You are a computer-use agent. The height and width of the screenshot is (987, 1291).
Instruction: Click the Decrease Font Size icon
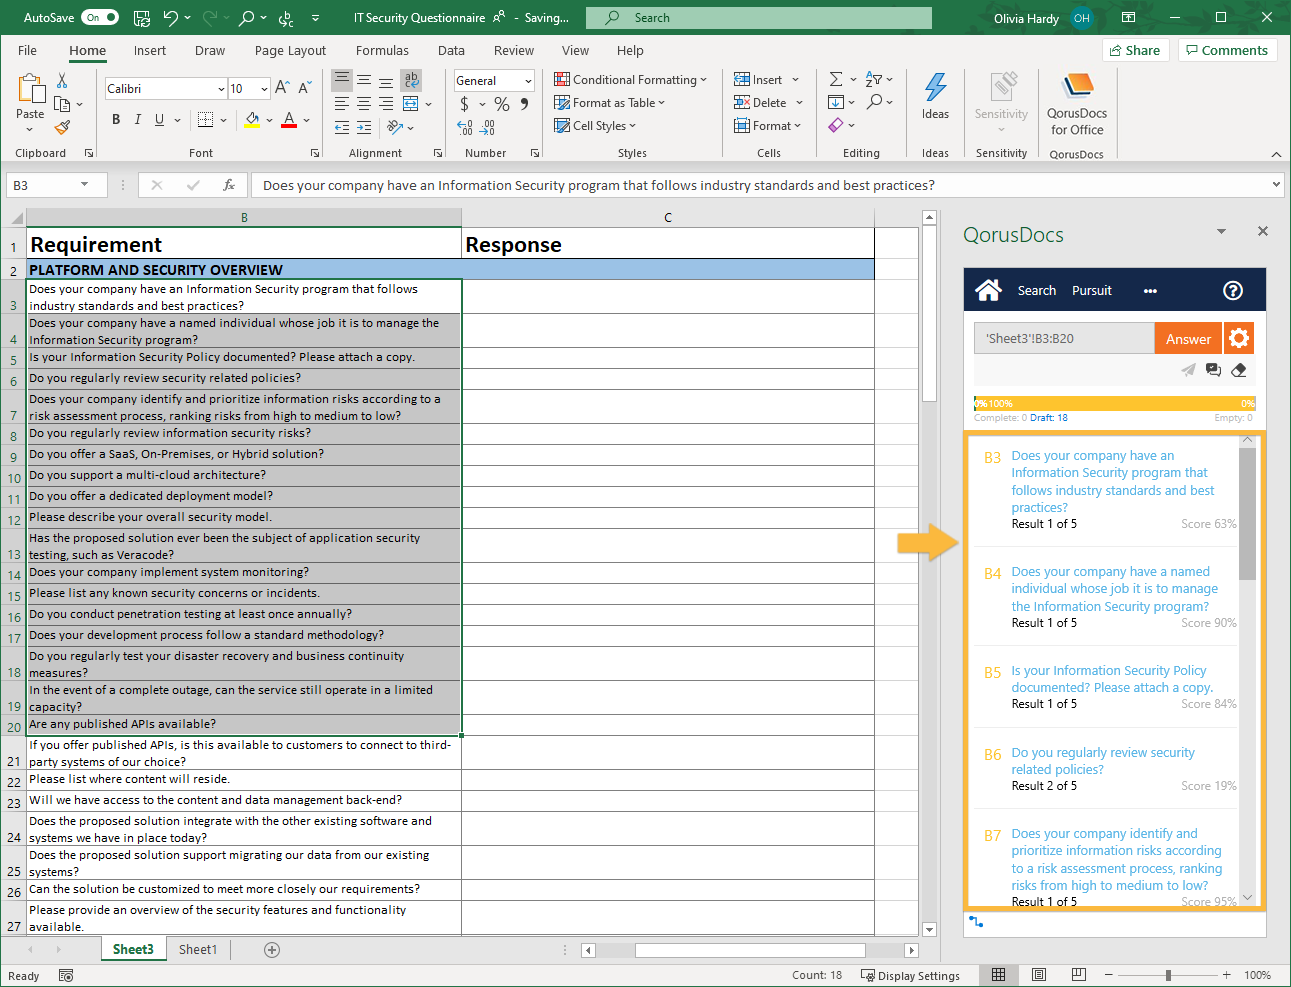[x=305, y=88]
